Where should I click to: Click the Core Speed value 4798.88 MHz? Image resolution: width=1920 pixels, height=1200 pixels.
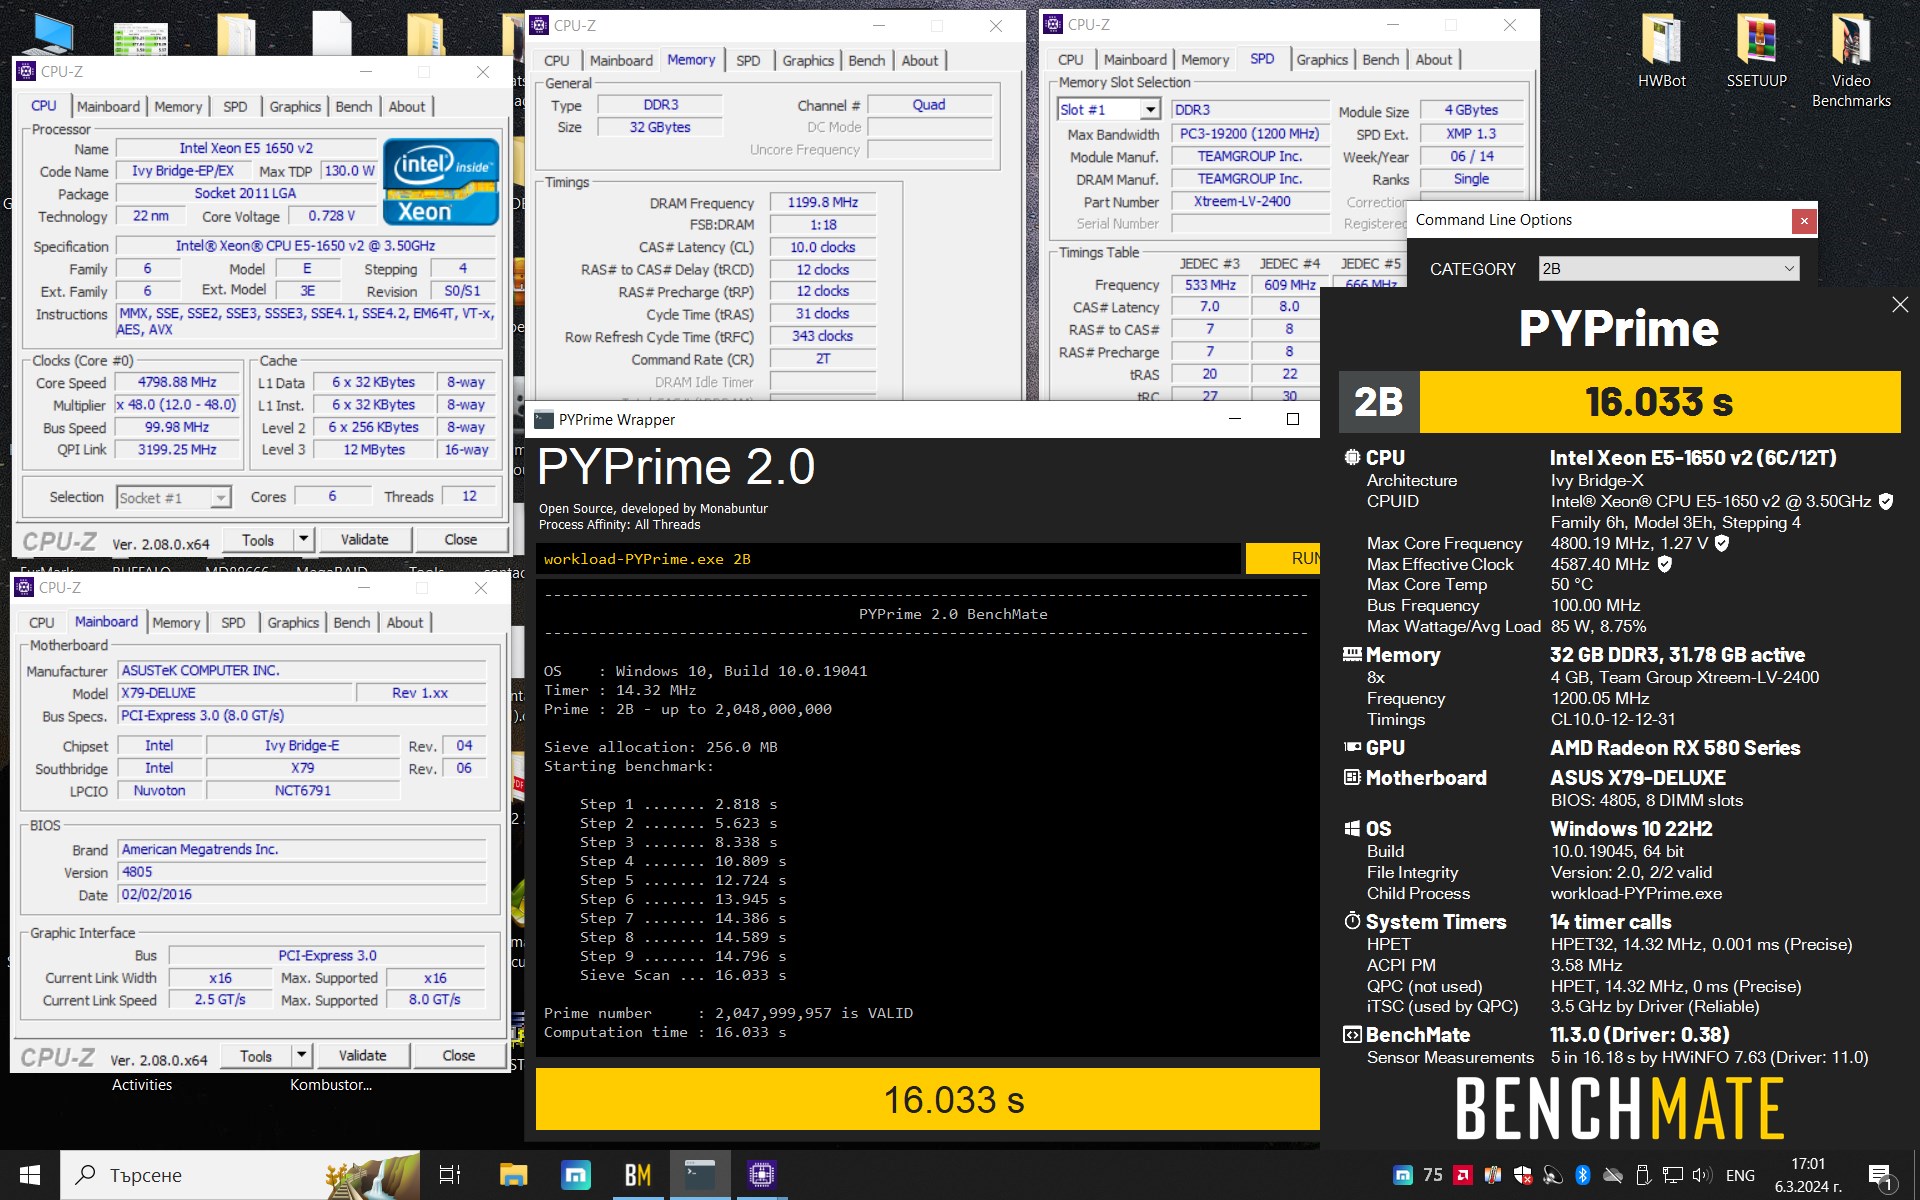[x=177, y=382]
